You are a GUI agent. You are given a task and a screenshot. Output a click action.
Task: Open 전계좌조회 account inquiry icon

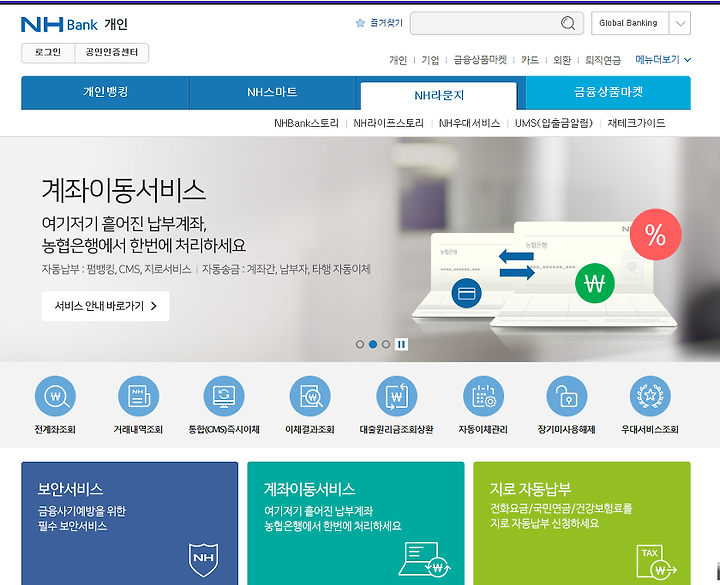55,396
